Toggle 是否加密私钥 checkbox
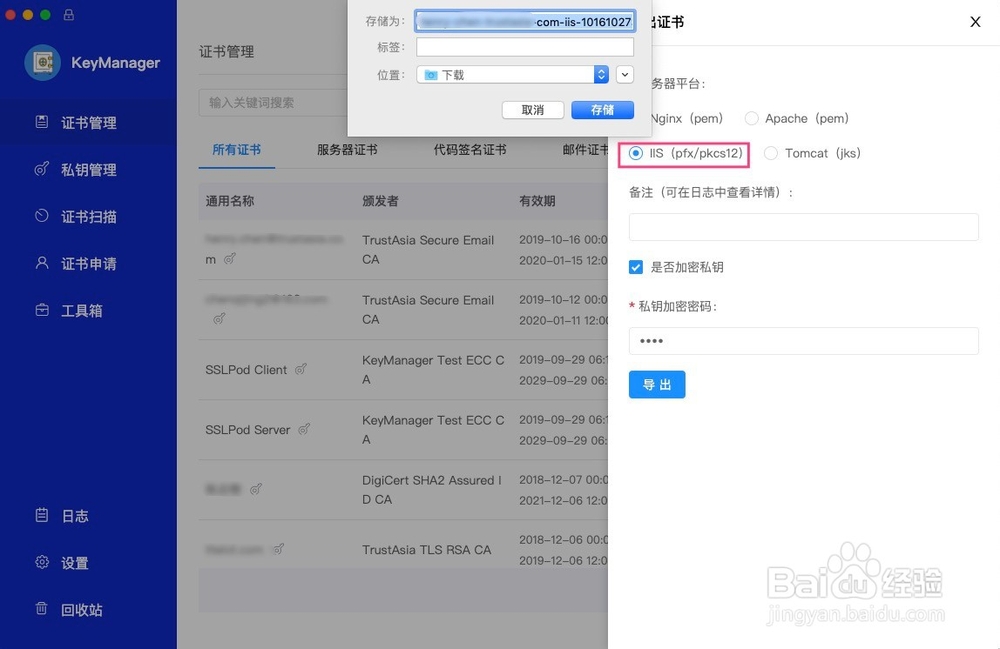1000x649 pixels. (x=636, y=267)
